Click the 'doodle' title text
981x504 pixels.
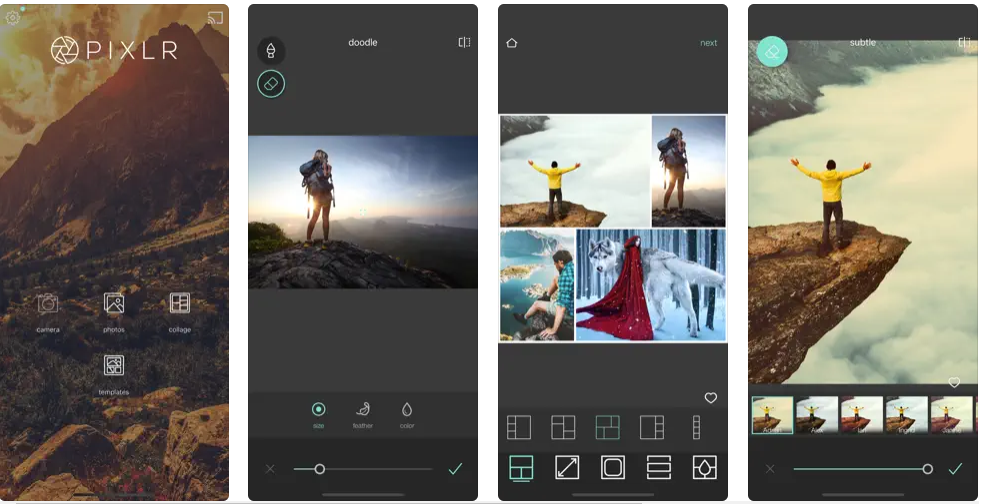click(x=363, y=43)
